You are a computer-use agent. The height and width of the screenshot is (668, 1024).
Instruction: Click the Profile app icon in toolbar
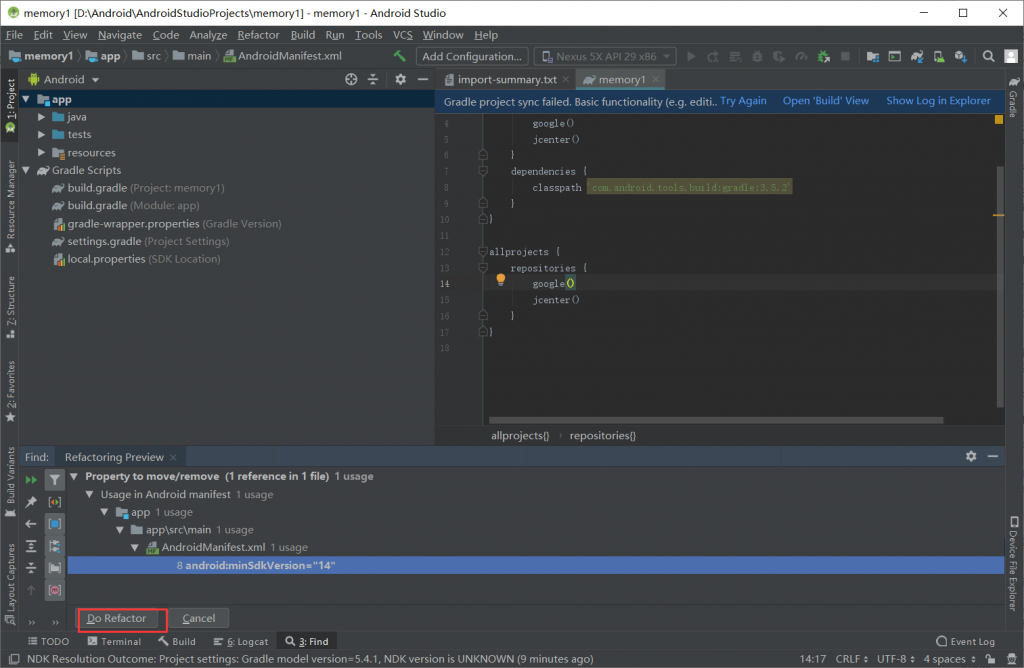tap(801, 57)
